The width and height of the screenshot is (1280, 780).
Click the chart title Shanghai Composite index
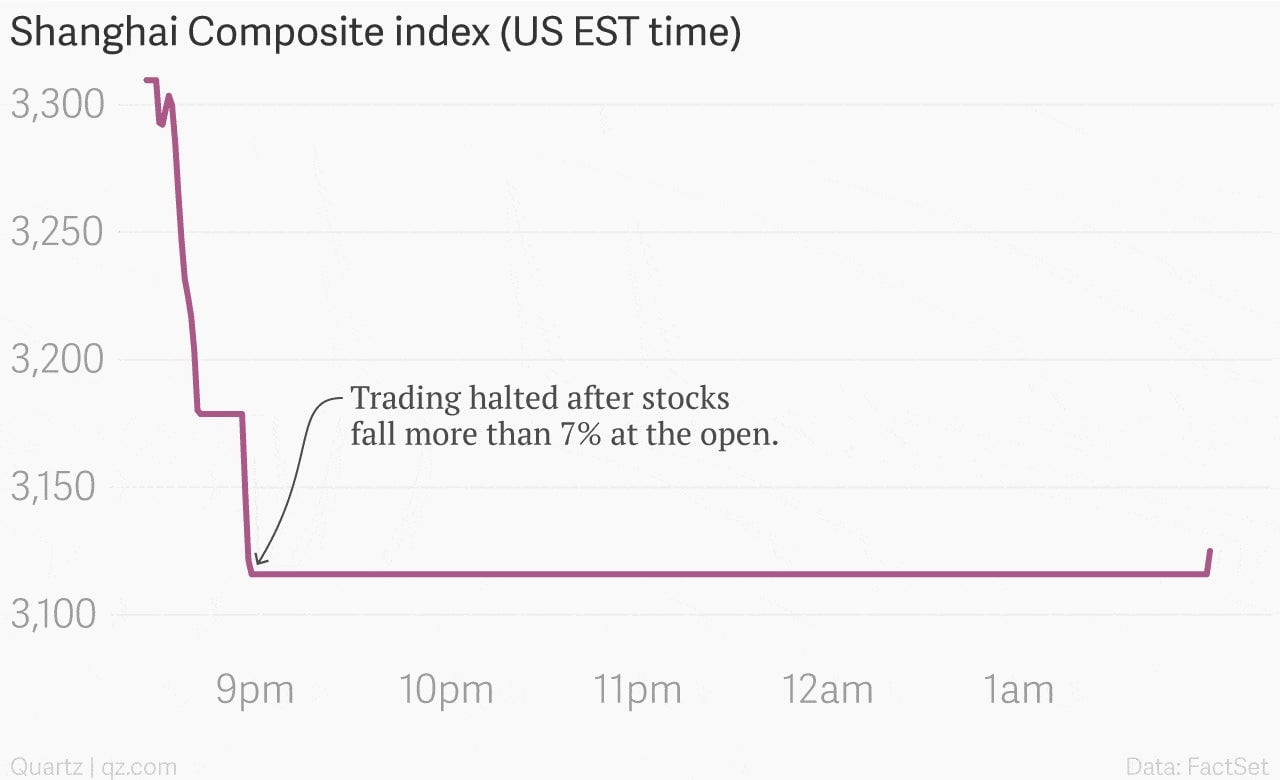375,32
